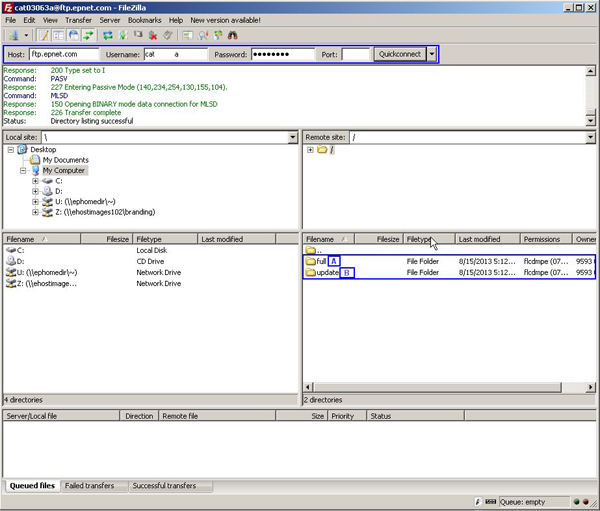Screen dimensions: 600x511
Task: Open Local site path dropdown
Action: (x=293, y=137)
